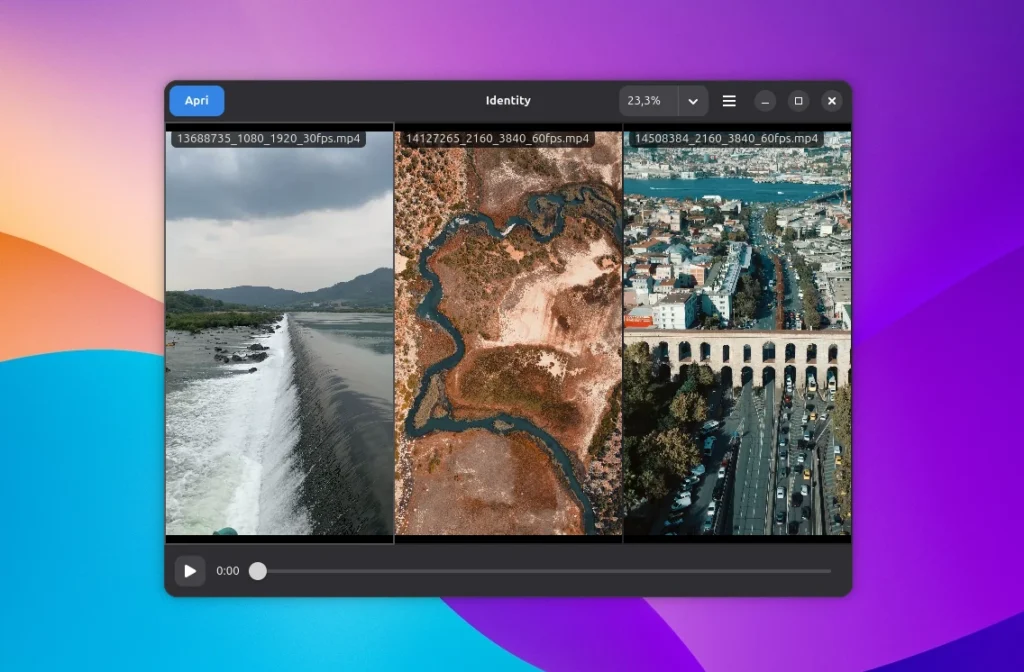Click the 13688735_1080_1920_30fps.mp4 filename label
Screen dimensions: 1024x672
tap(268, 139)
